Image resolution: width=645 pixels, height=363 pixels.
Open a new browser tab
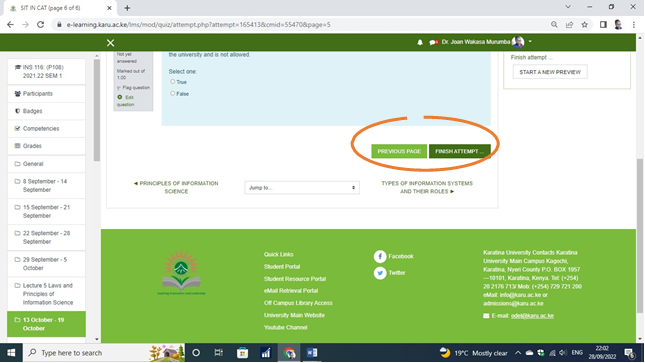[x=127, y=8]
